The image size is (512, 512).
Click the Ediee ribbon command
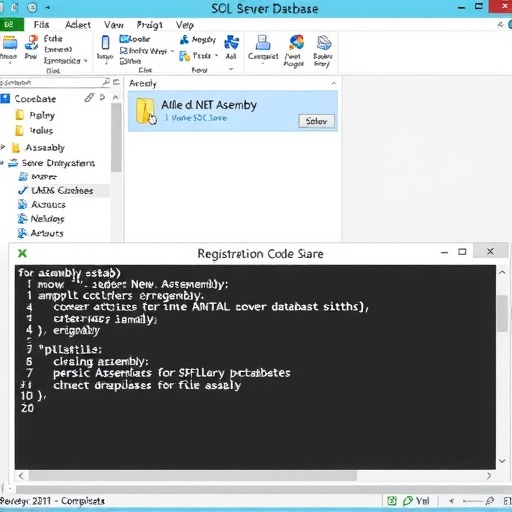130,61
